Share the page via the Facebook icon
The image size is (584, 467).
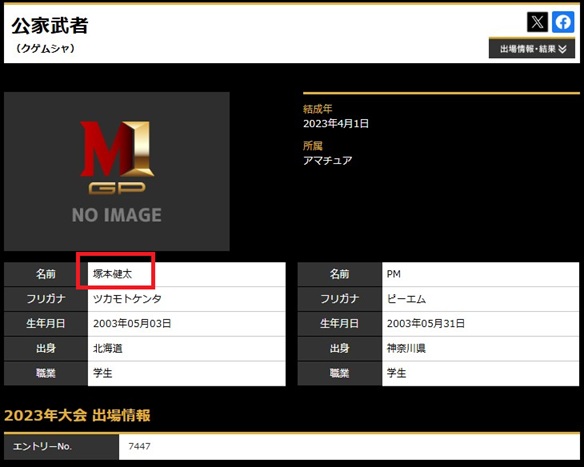click(x=563, y=22)
